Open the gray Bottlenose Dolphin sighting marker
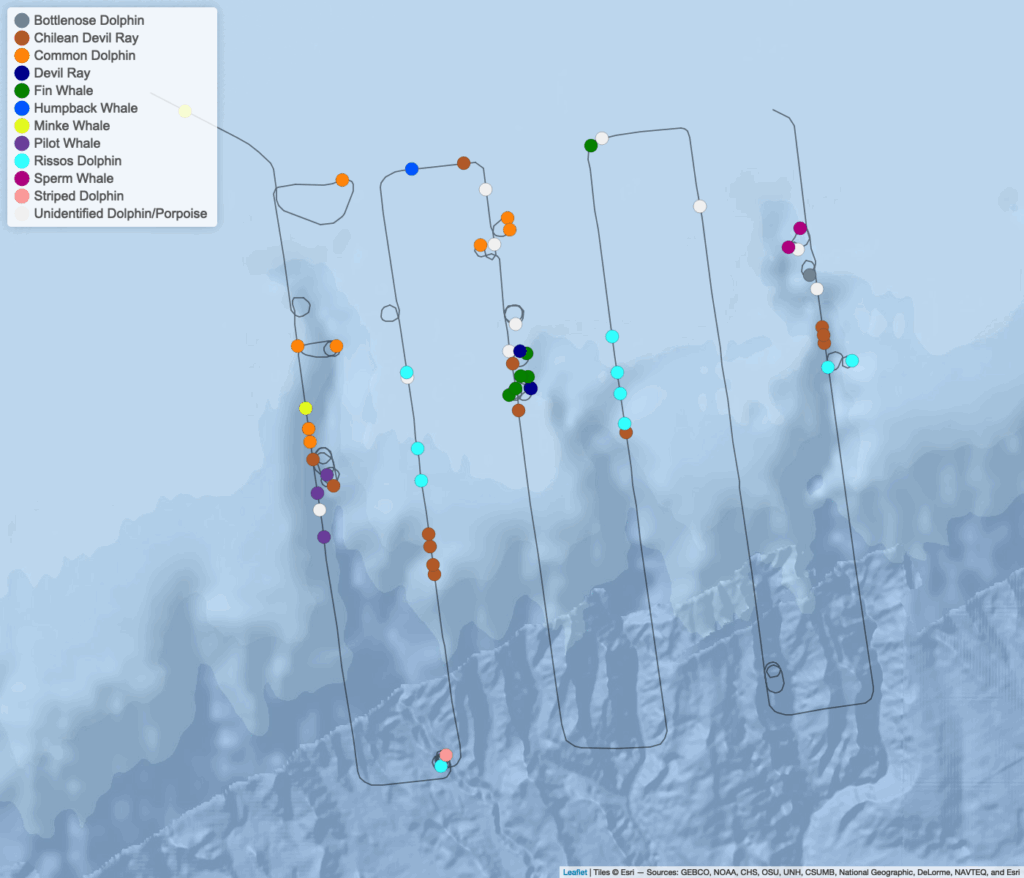 (809, 274)
